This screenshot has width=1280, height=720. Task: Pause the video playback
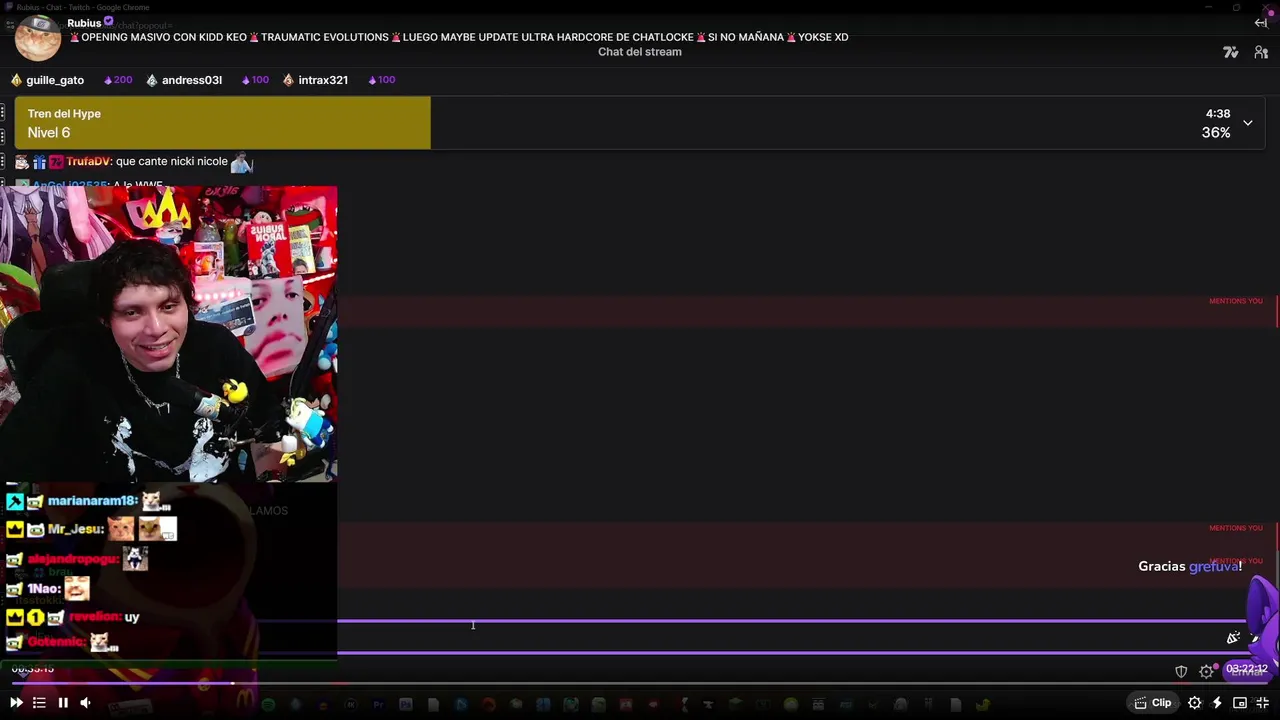point(63,703)
